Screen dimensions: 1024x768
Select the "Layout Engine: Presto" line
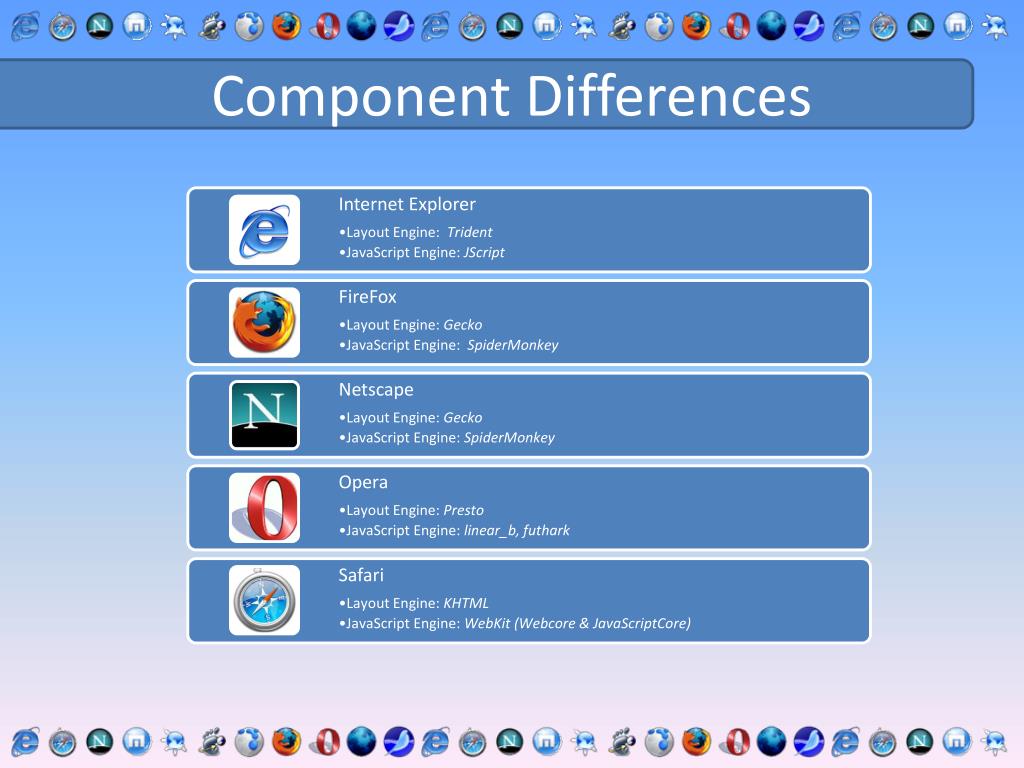click(x=411, y=511)
